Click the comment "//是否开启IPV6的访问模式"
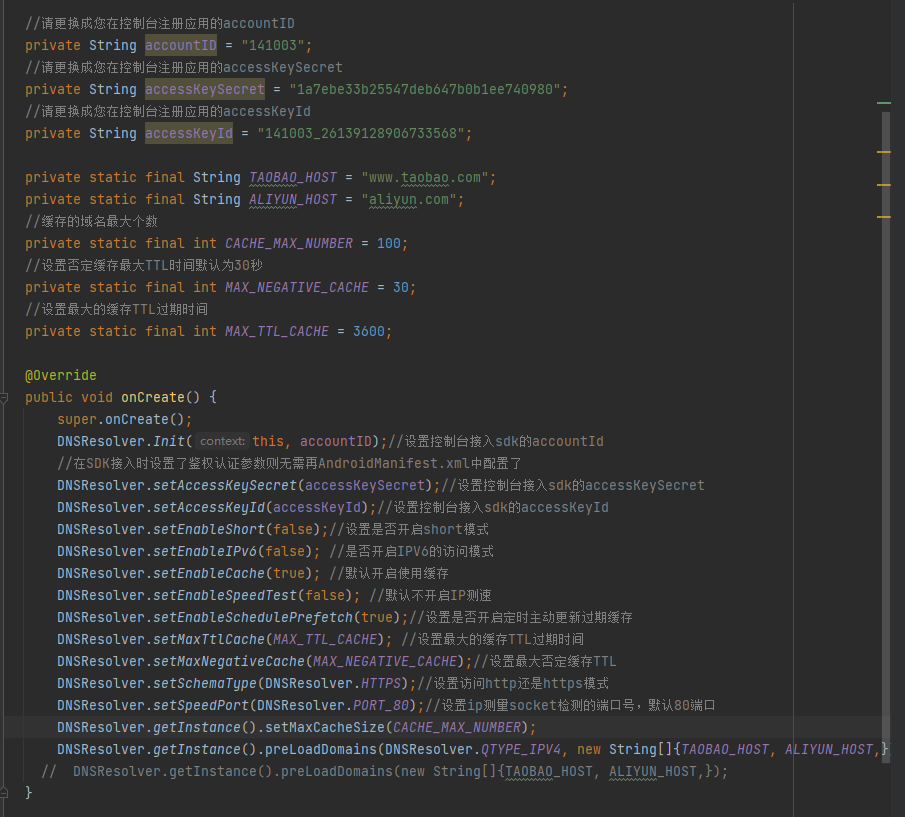Viewport: 905px width, 817px height. click(x=412, y=551)
